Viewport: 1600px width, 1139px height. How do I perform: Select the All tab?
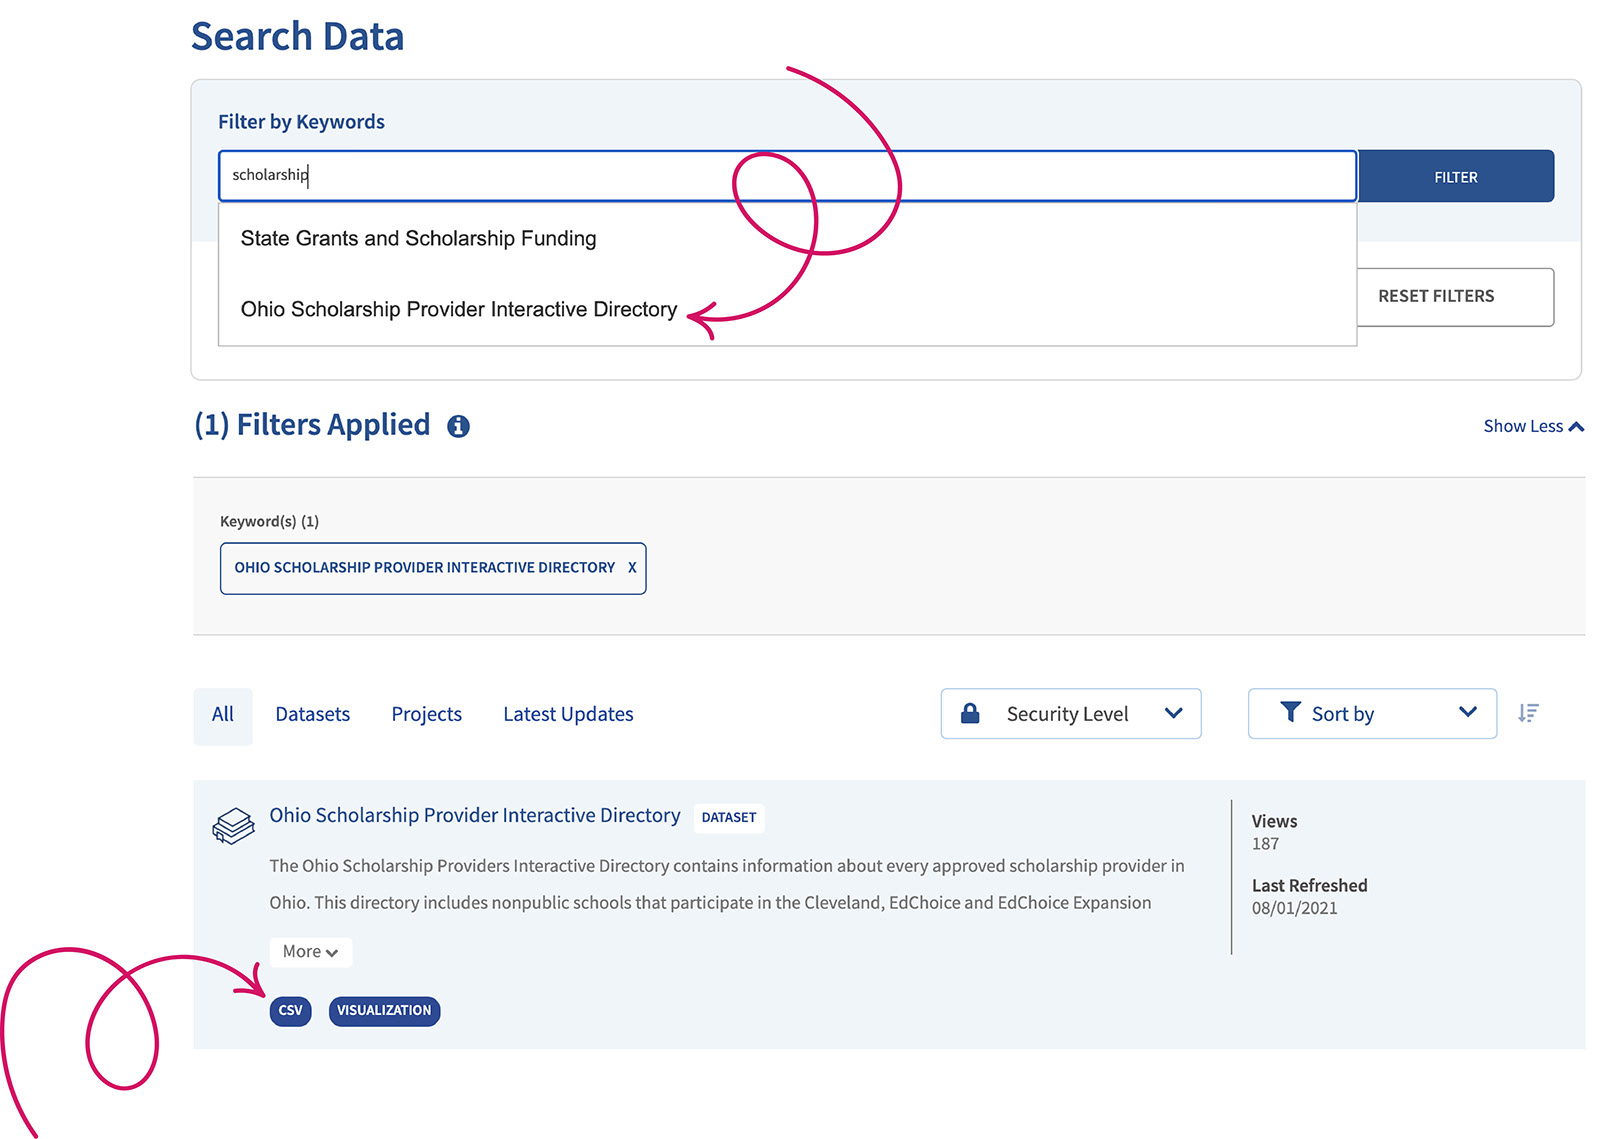pos(222,715)
